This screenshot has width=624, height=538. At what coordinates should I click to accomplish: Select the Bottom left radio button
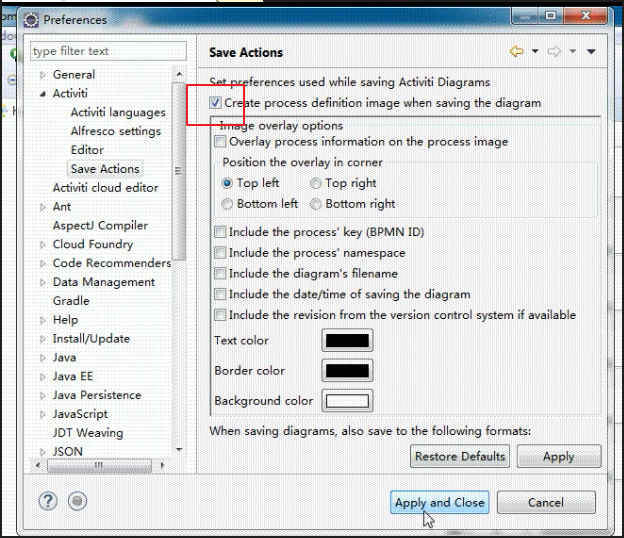pos(227,204)
